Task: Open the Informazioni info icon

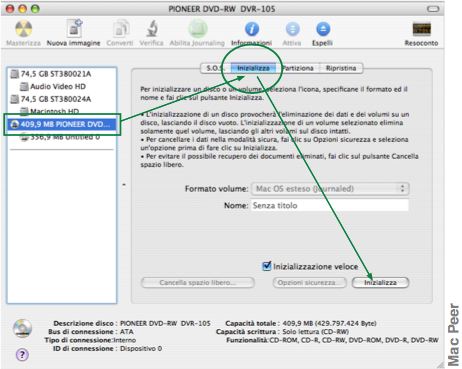Action: [252, 29]
